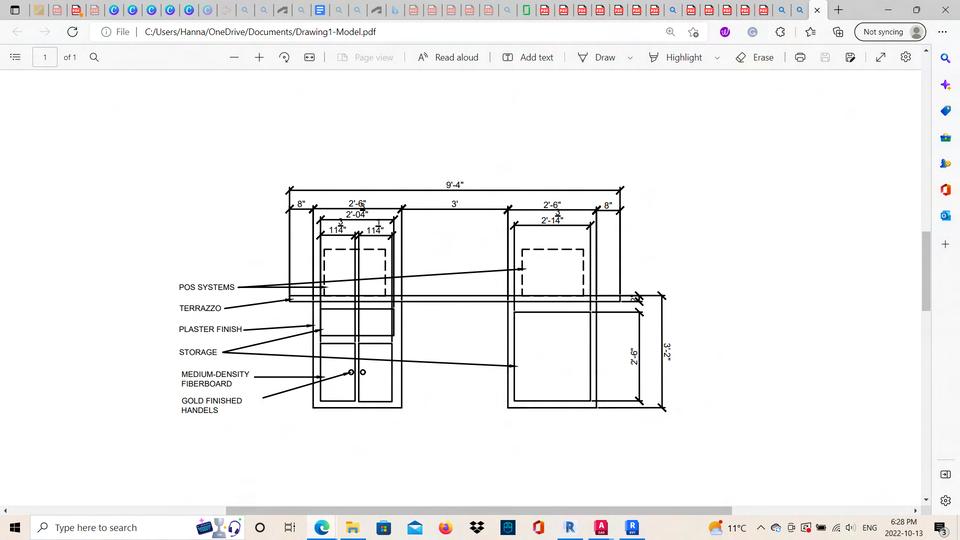
Task: Toggle fit to width view
Action: (309, 57)
